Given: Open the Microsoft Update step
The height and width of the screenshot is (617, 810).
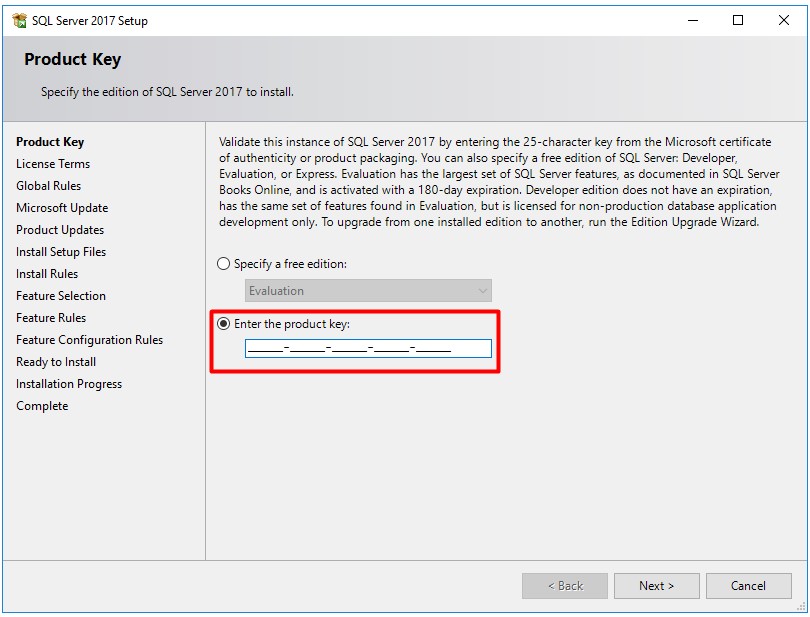Looking at the screenshot, I should tap(62, 208).
